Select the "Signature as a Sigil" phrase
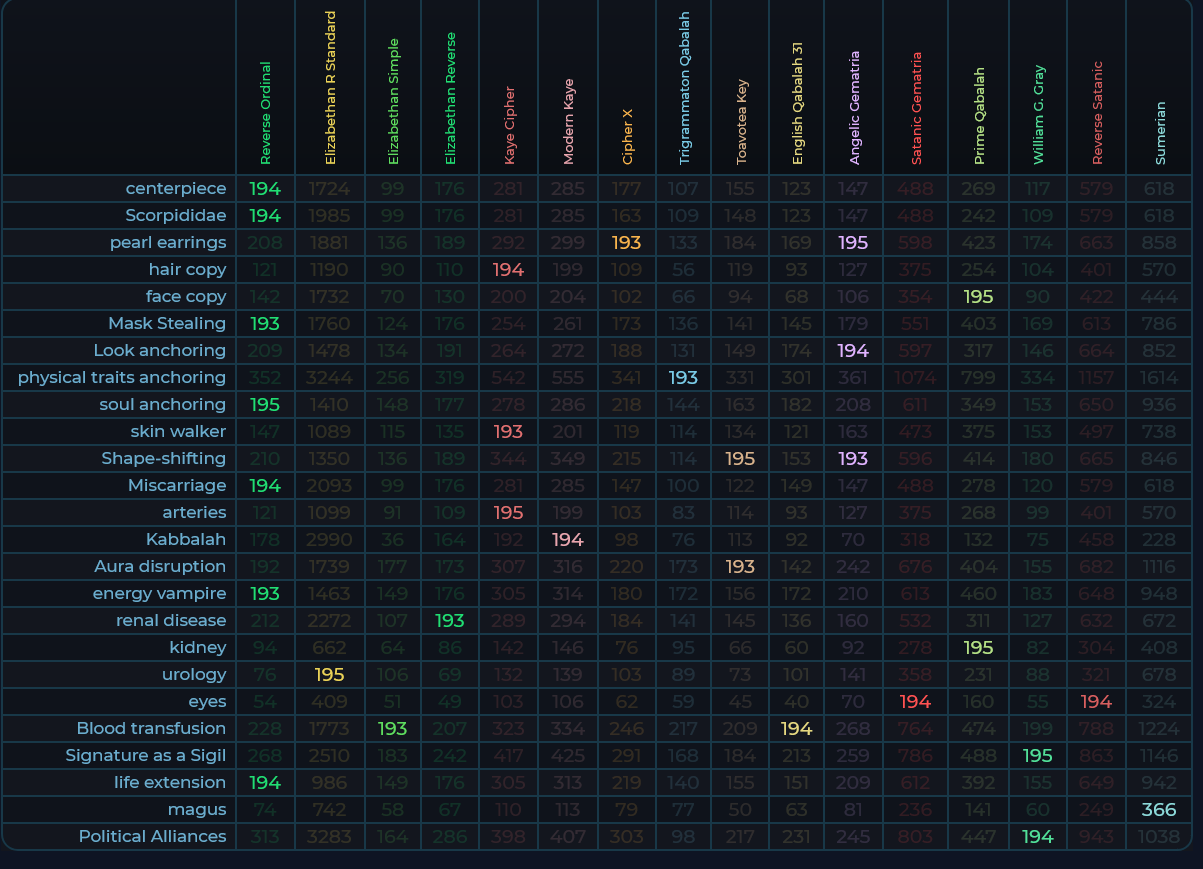1203x869 pixels. point(146,756)
